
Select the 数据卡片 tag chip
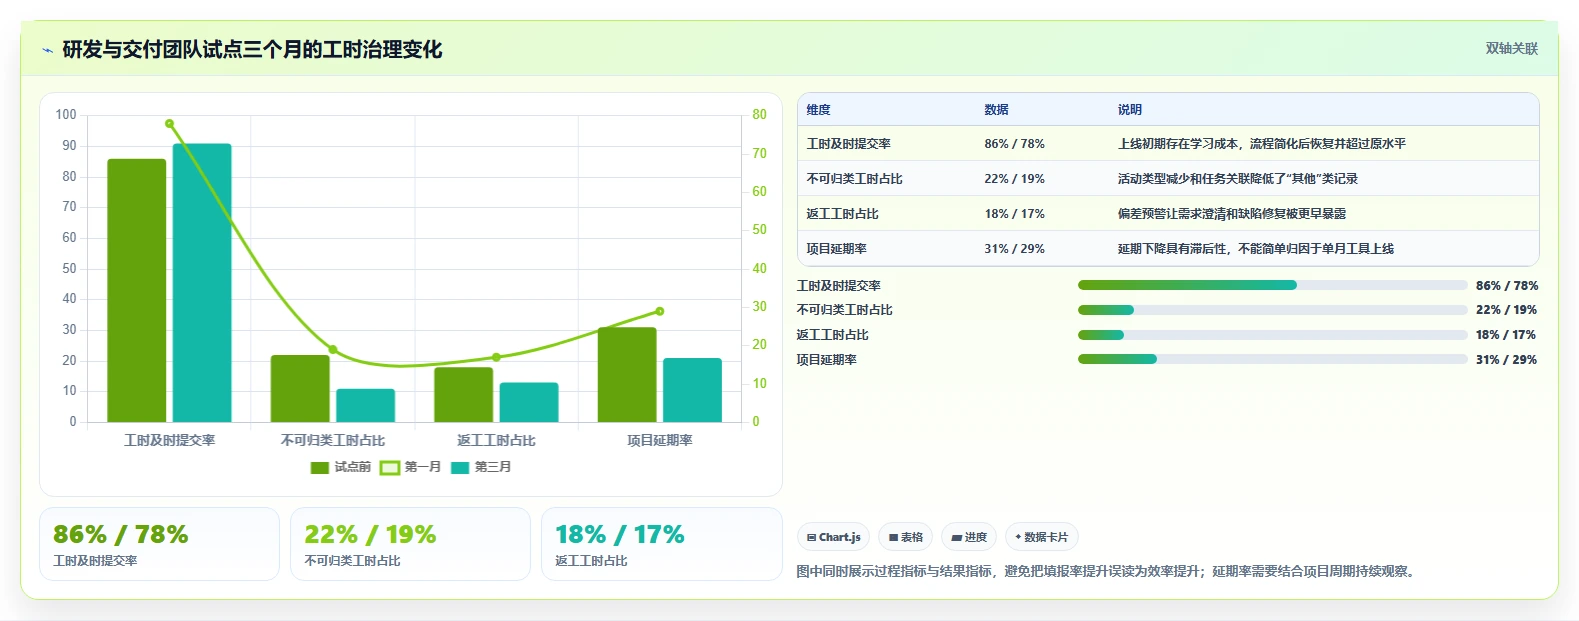tap(1041, 537)
